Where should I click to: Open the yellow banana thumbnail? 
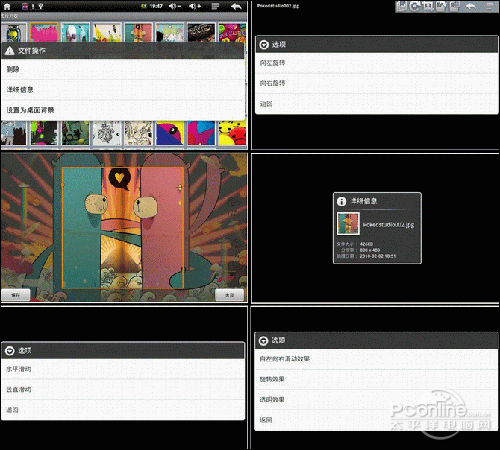pos(107,32)
